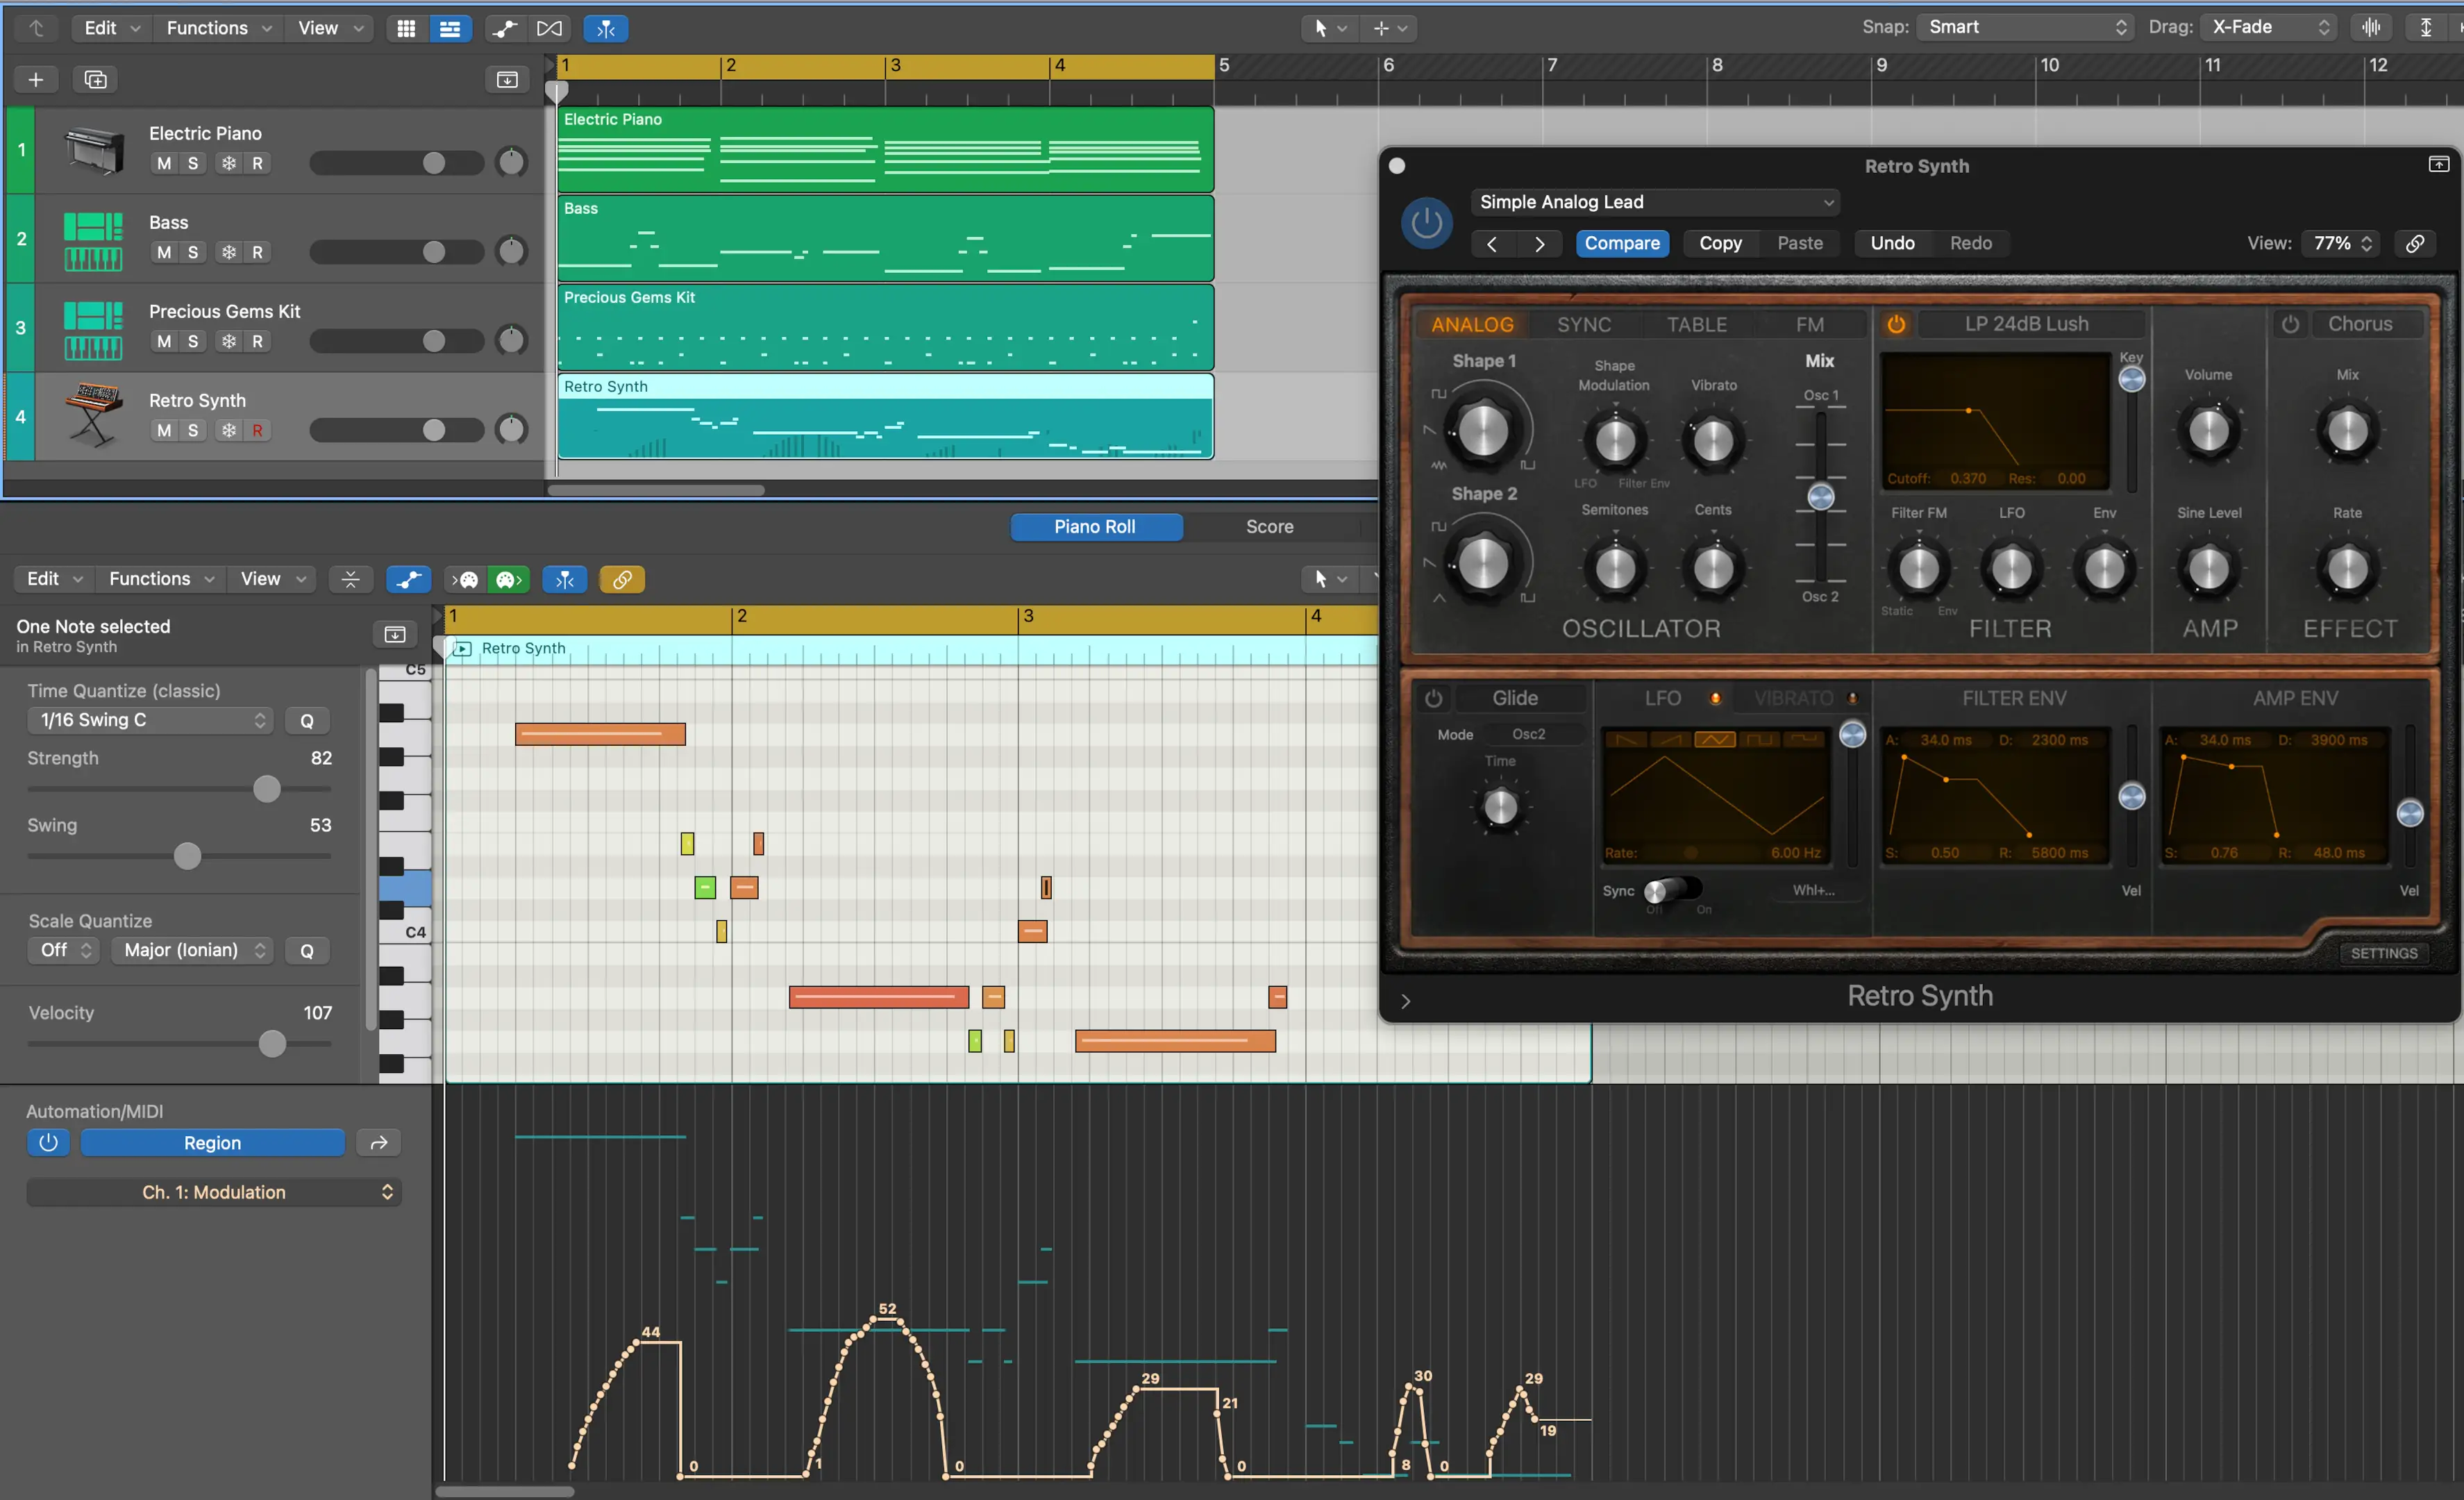The image size is (2464, 1500).
Task: Expand the Retro Synth bottom disclosure arrow
Action: (x=1405, y=1001)
